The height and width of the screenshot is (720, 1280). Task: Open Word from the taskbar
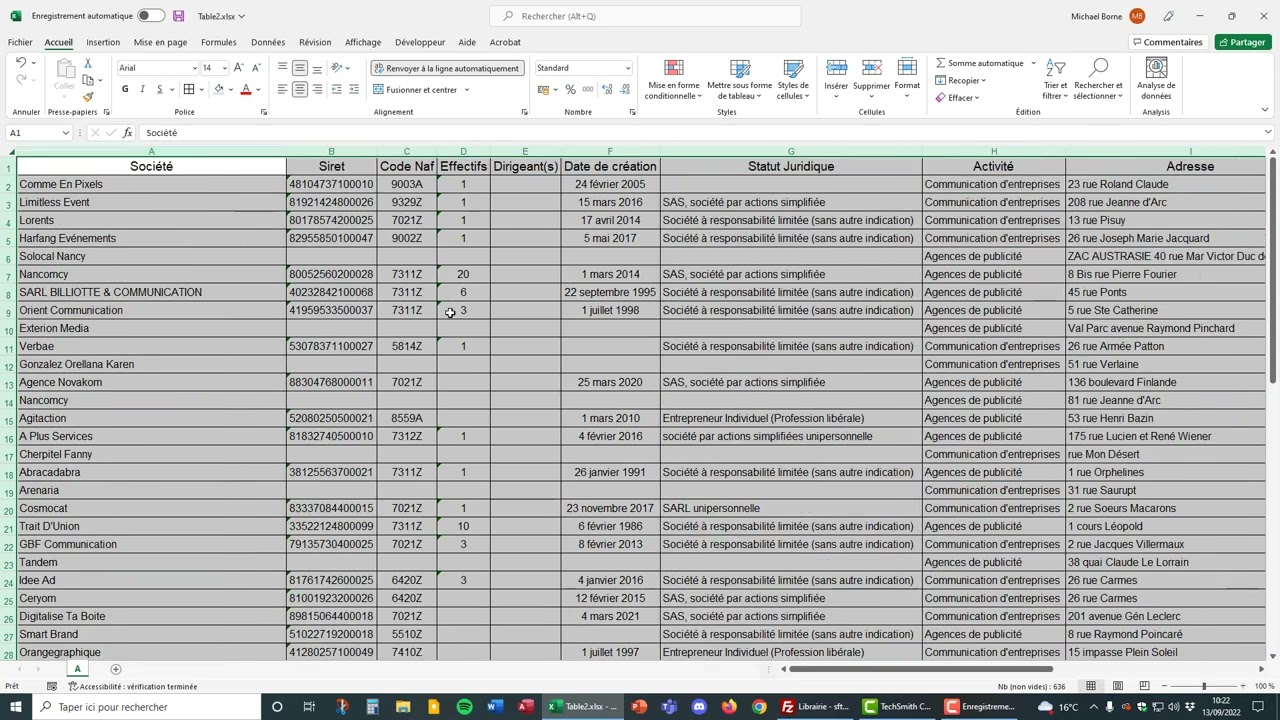494,707
